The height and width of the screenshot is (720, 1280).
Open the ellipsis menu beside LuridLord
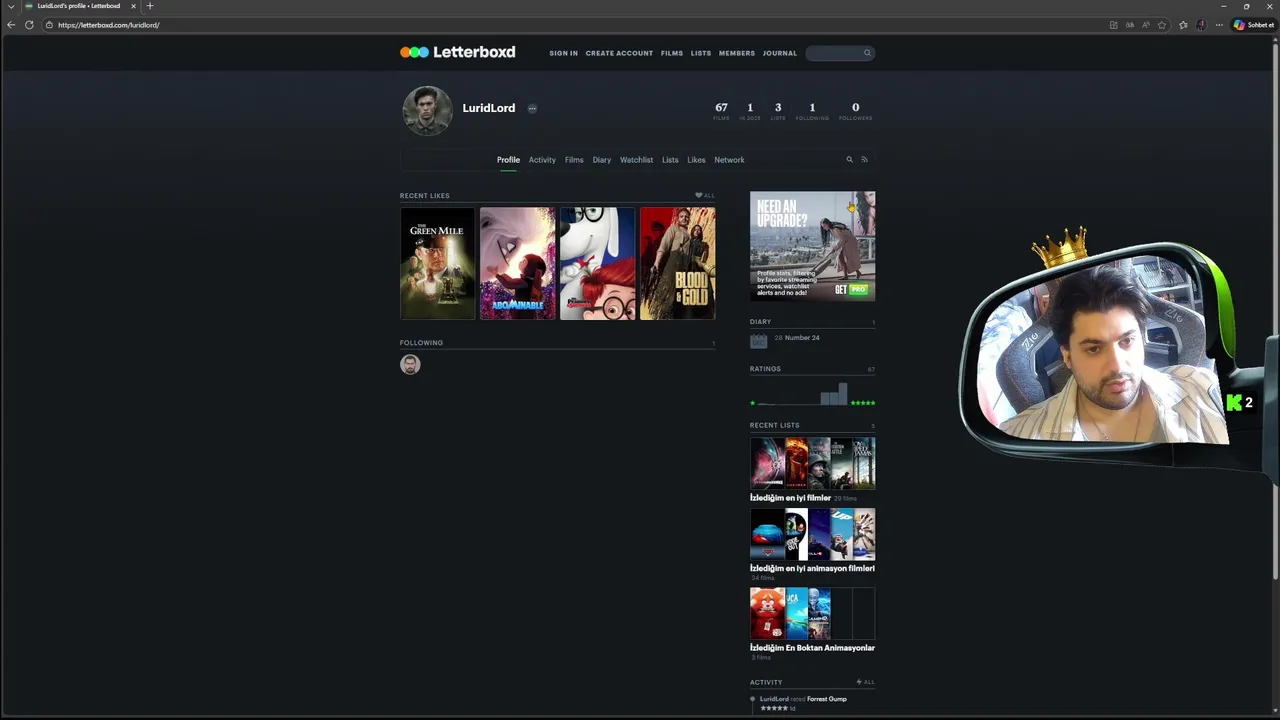(x=532, y=108)
